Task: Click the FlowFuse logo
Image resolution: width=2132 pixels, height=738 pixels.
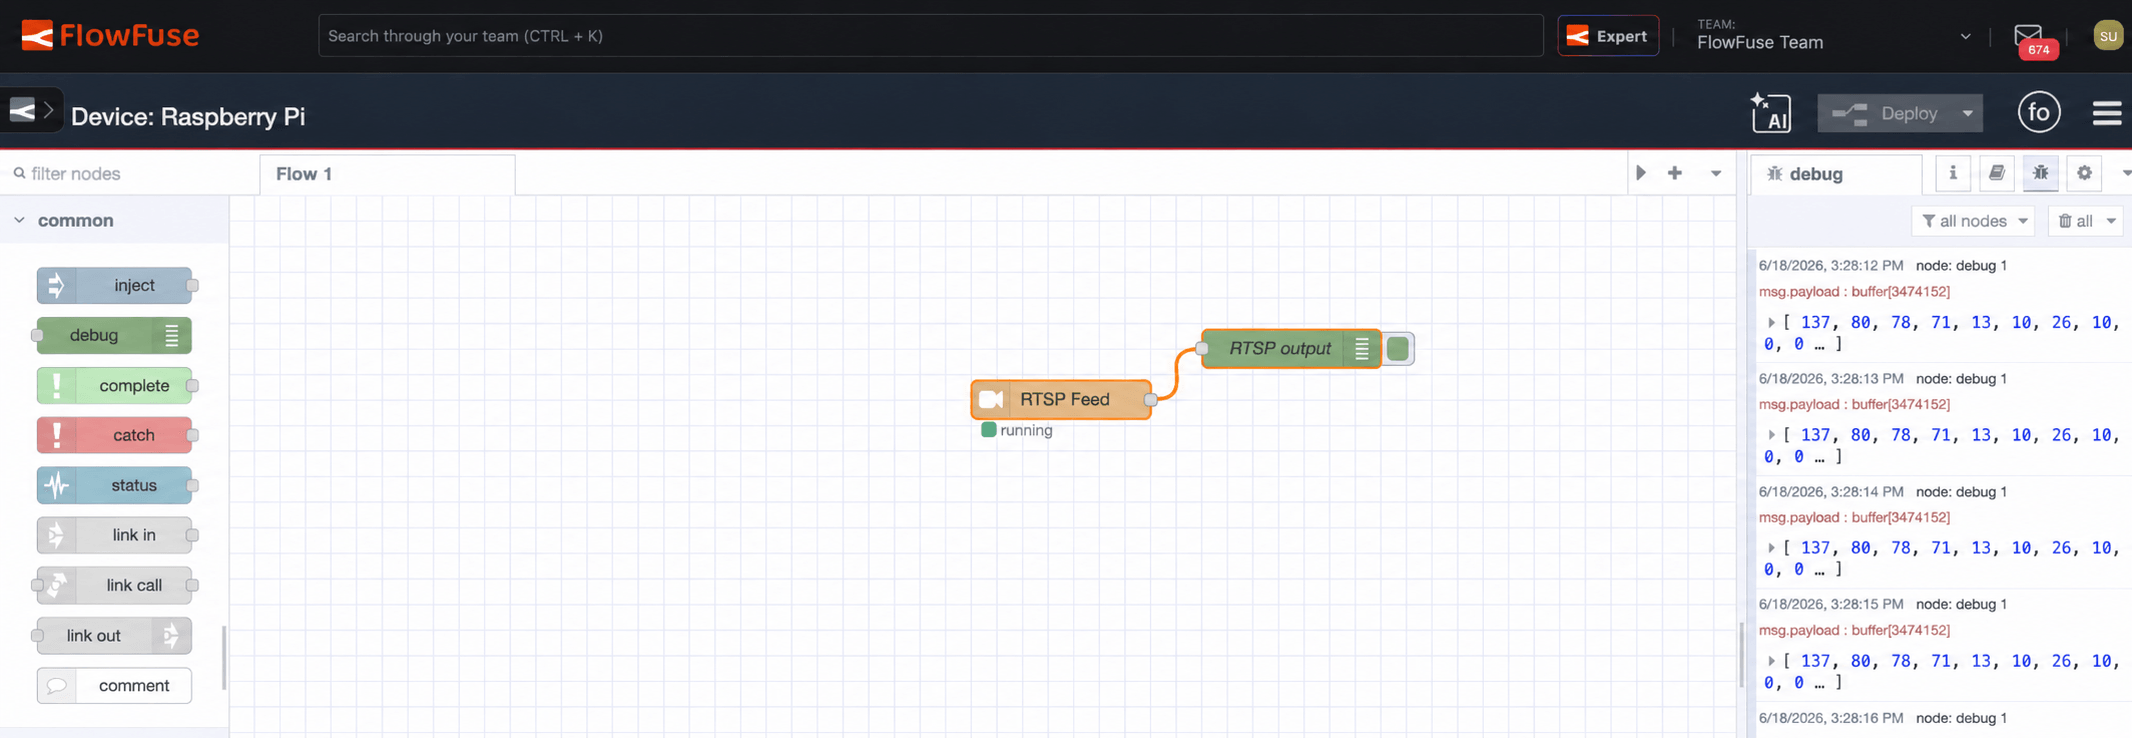Action: [x=110, y=36]
